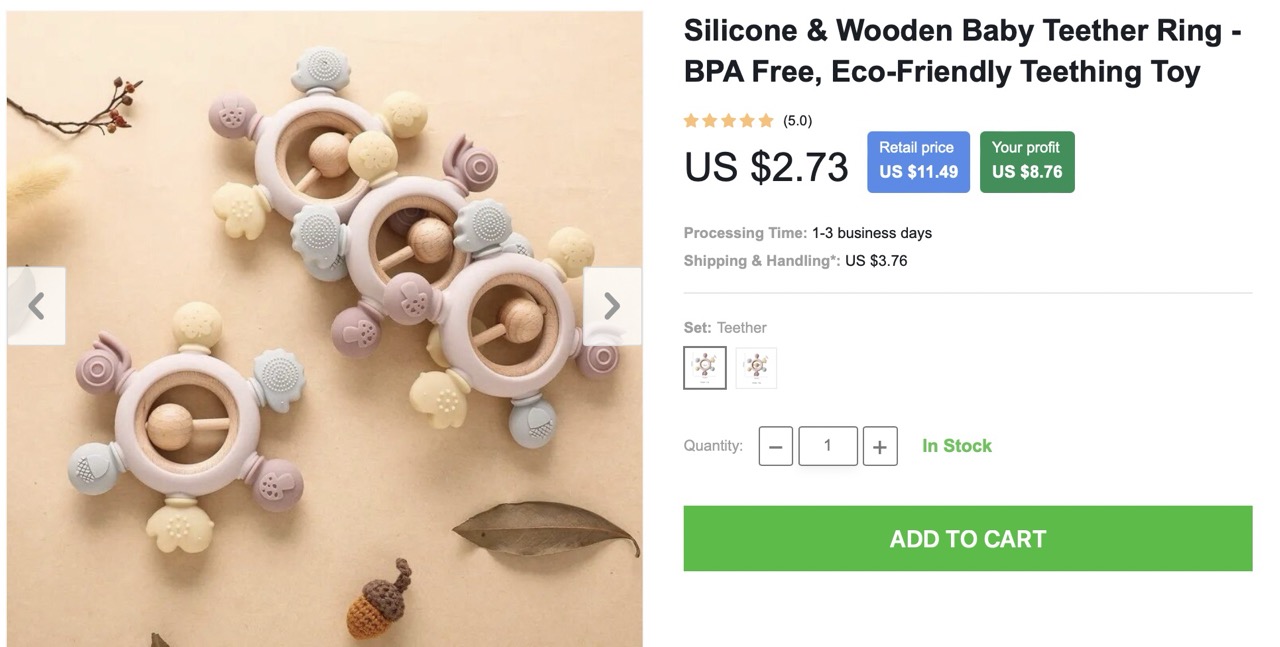Select the first Teether set thumbnail

pyautogui.click(x=705, y=368)
